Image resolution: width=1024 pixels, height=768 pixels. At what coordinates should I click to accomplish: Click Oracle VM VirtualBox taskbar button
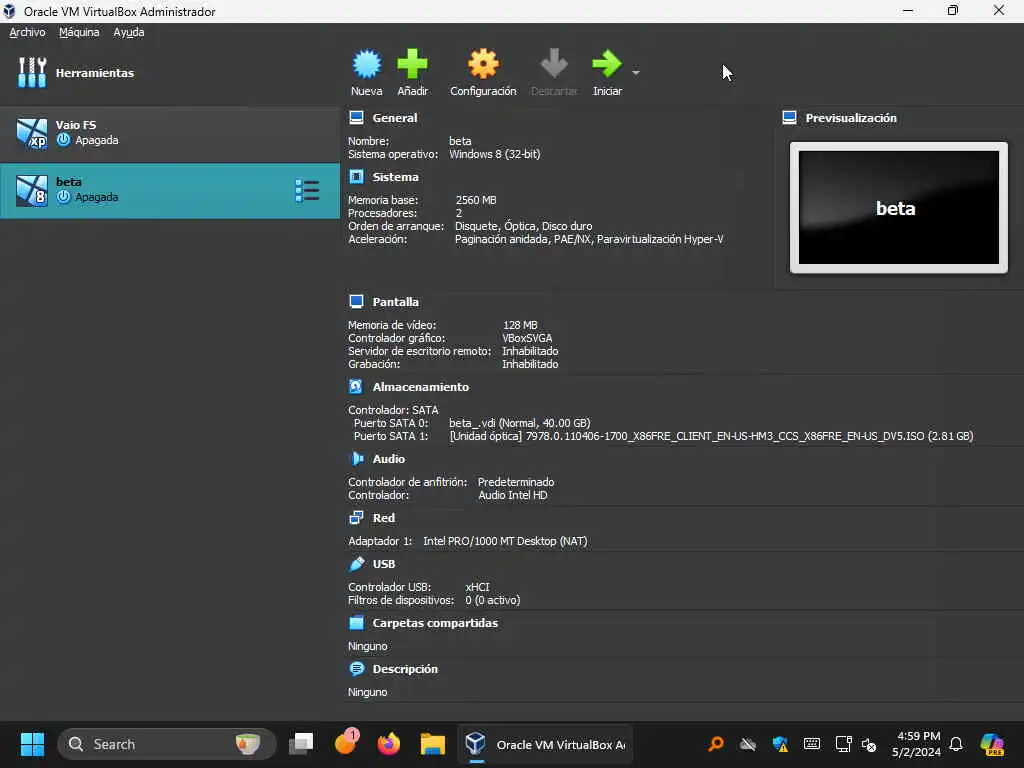click(545, 744)
